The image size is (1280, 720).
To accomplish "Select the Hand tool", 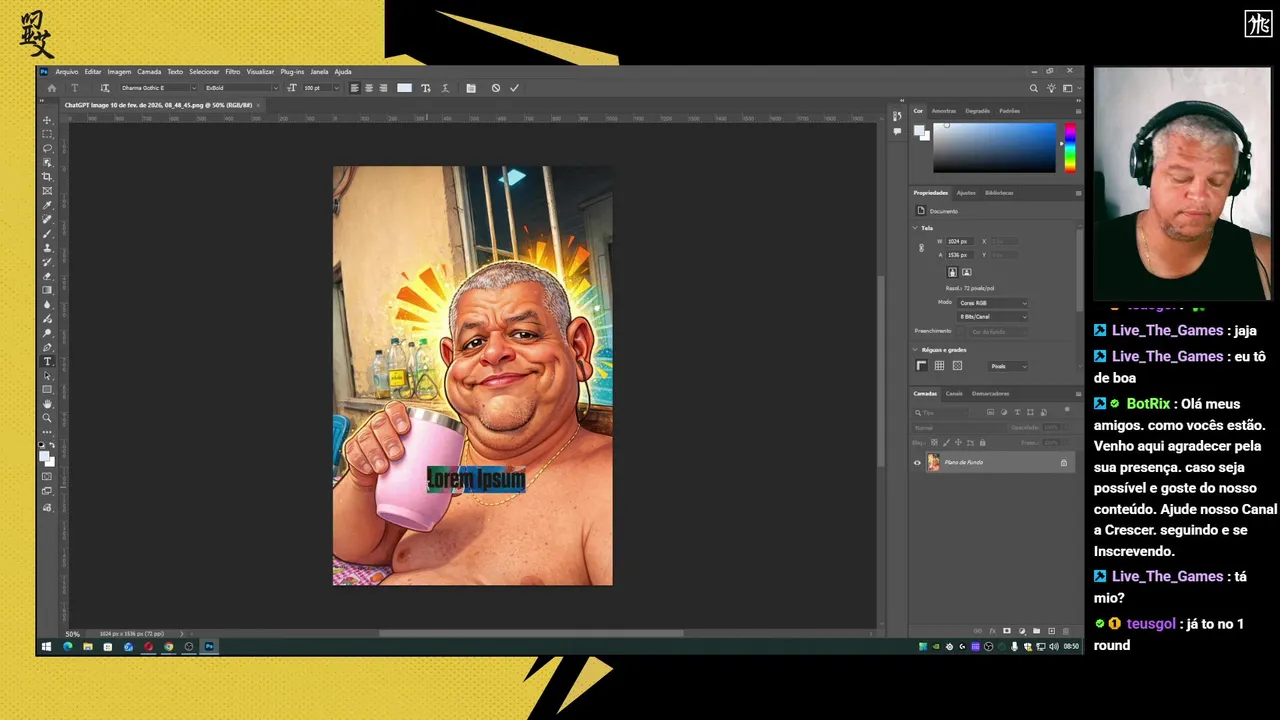I will pos(47,404).
